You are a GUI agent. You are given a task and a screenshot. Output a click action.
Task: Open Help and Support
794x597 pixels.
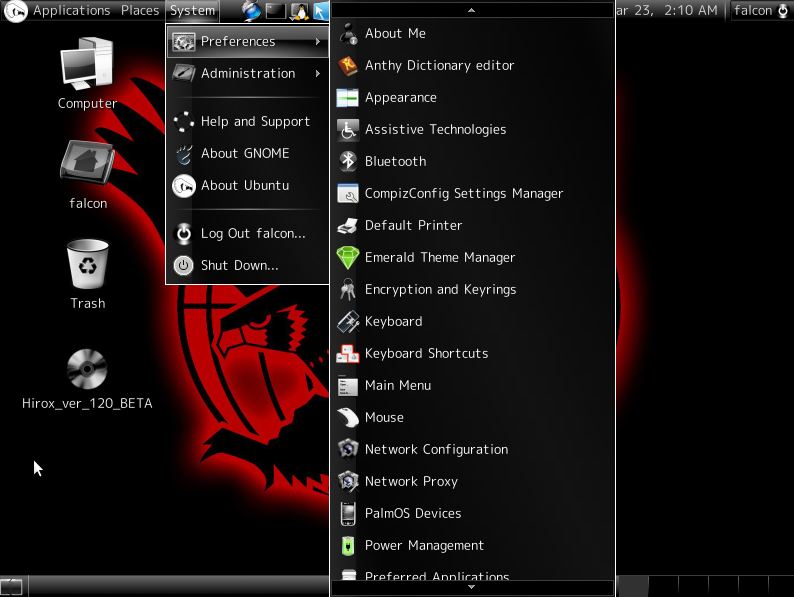pos(248,122)
